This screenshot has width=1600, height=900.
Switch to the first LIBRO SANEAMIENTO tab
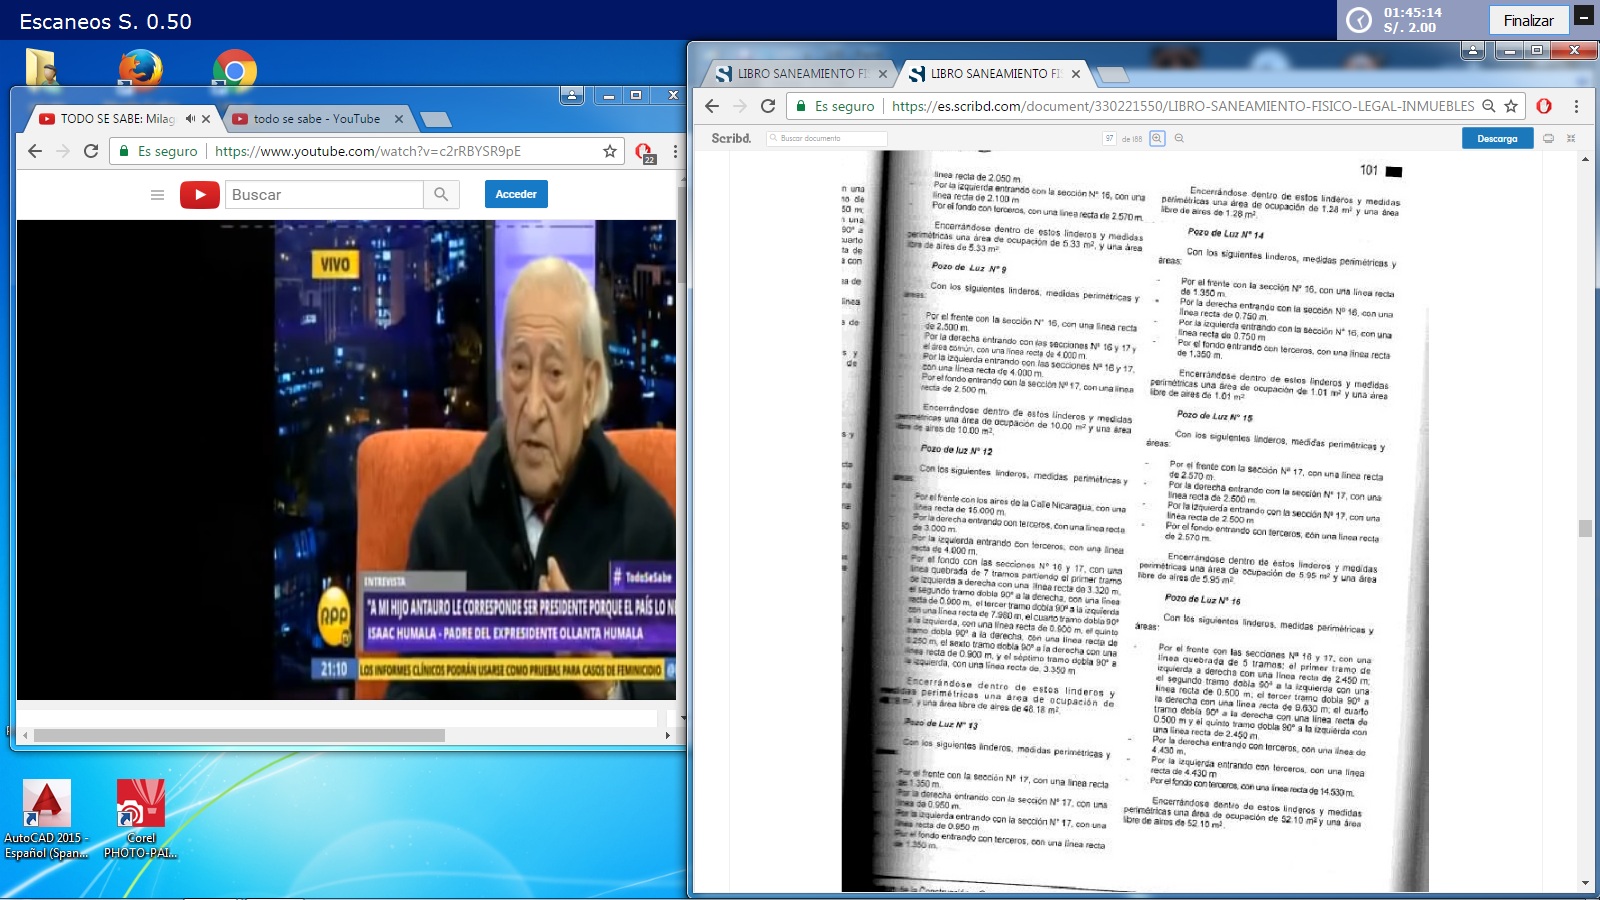795,74
